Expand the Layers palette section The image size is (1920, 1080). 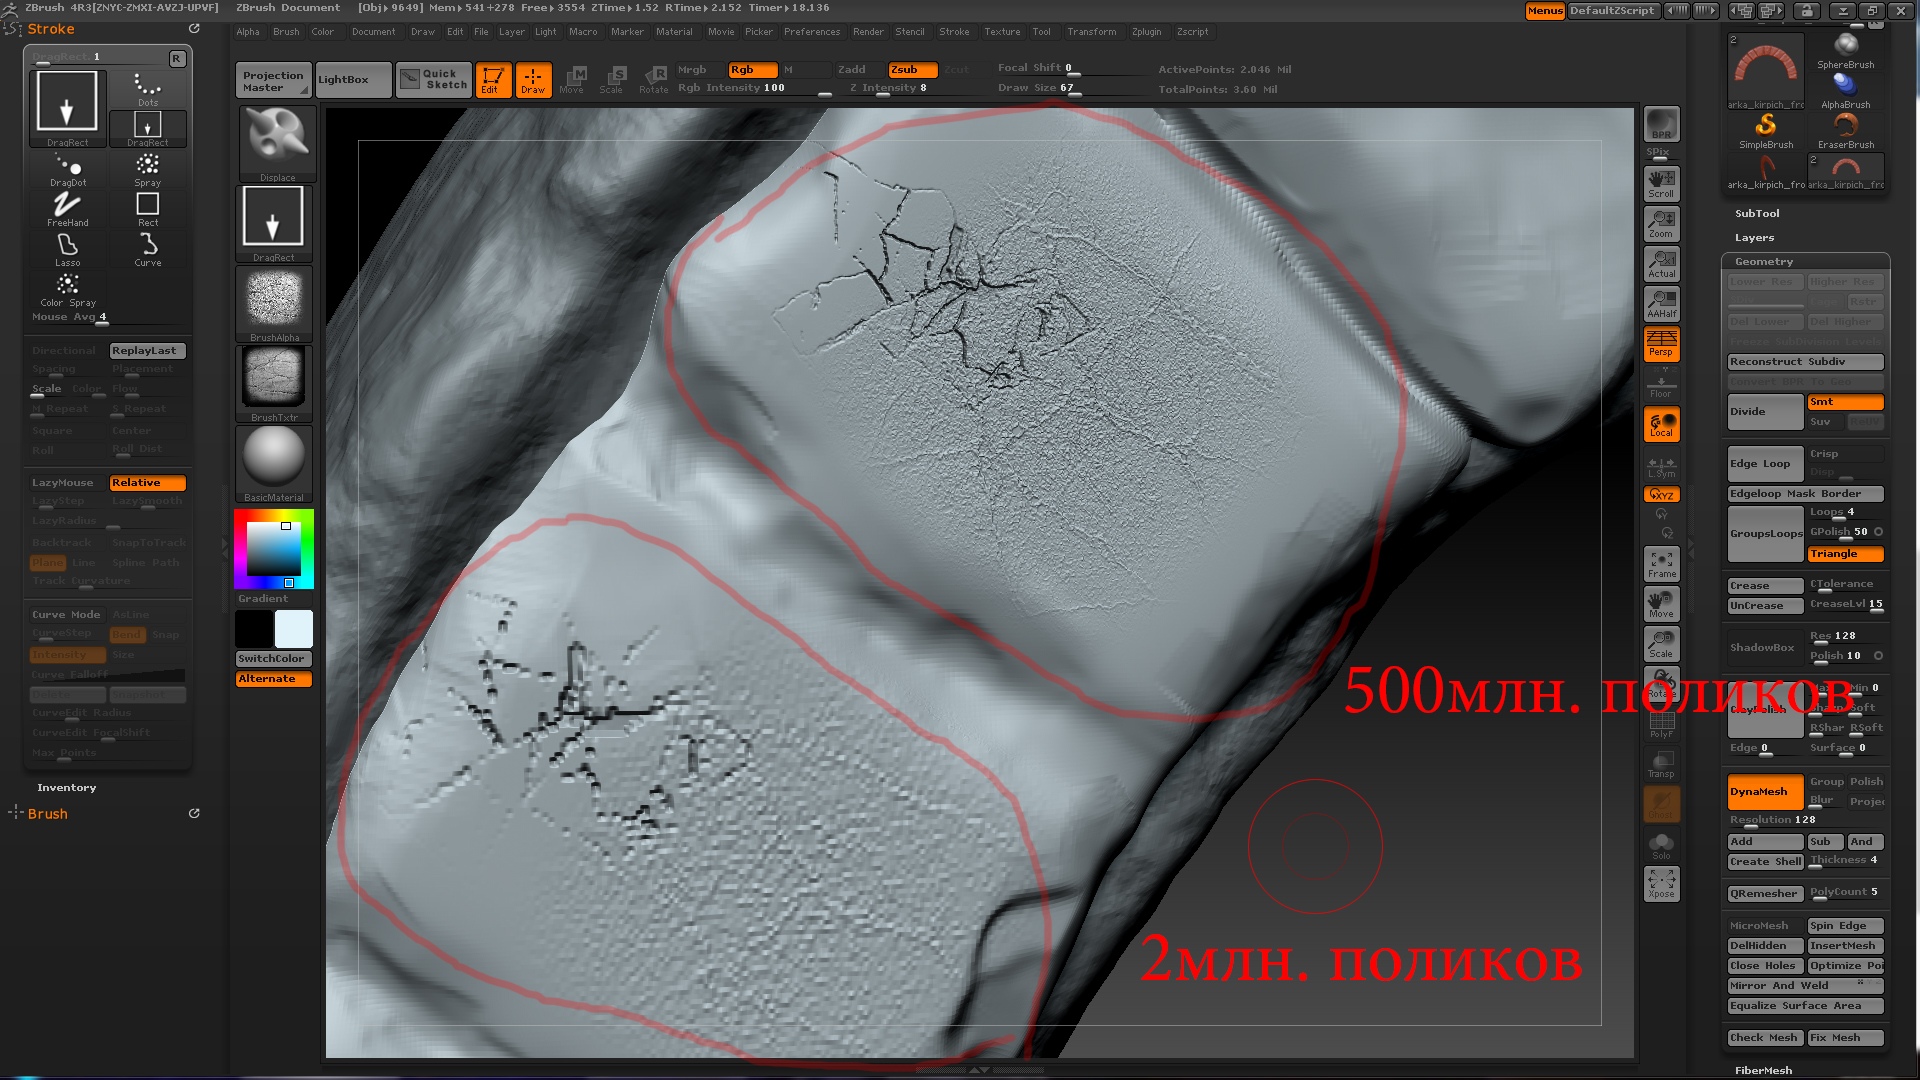coord(1754,238)
